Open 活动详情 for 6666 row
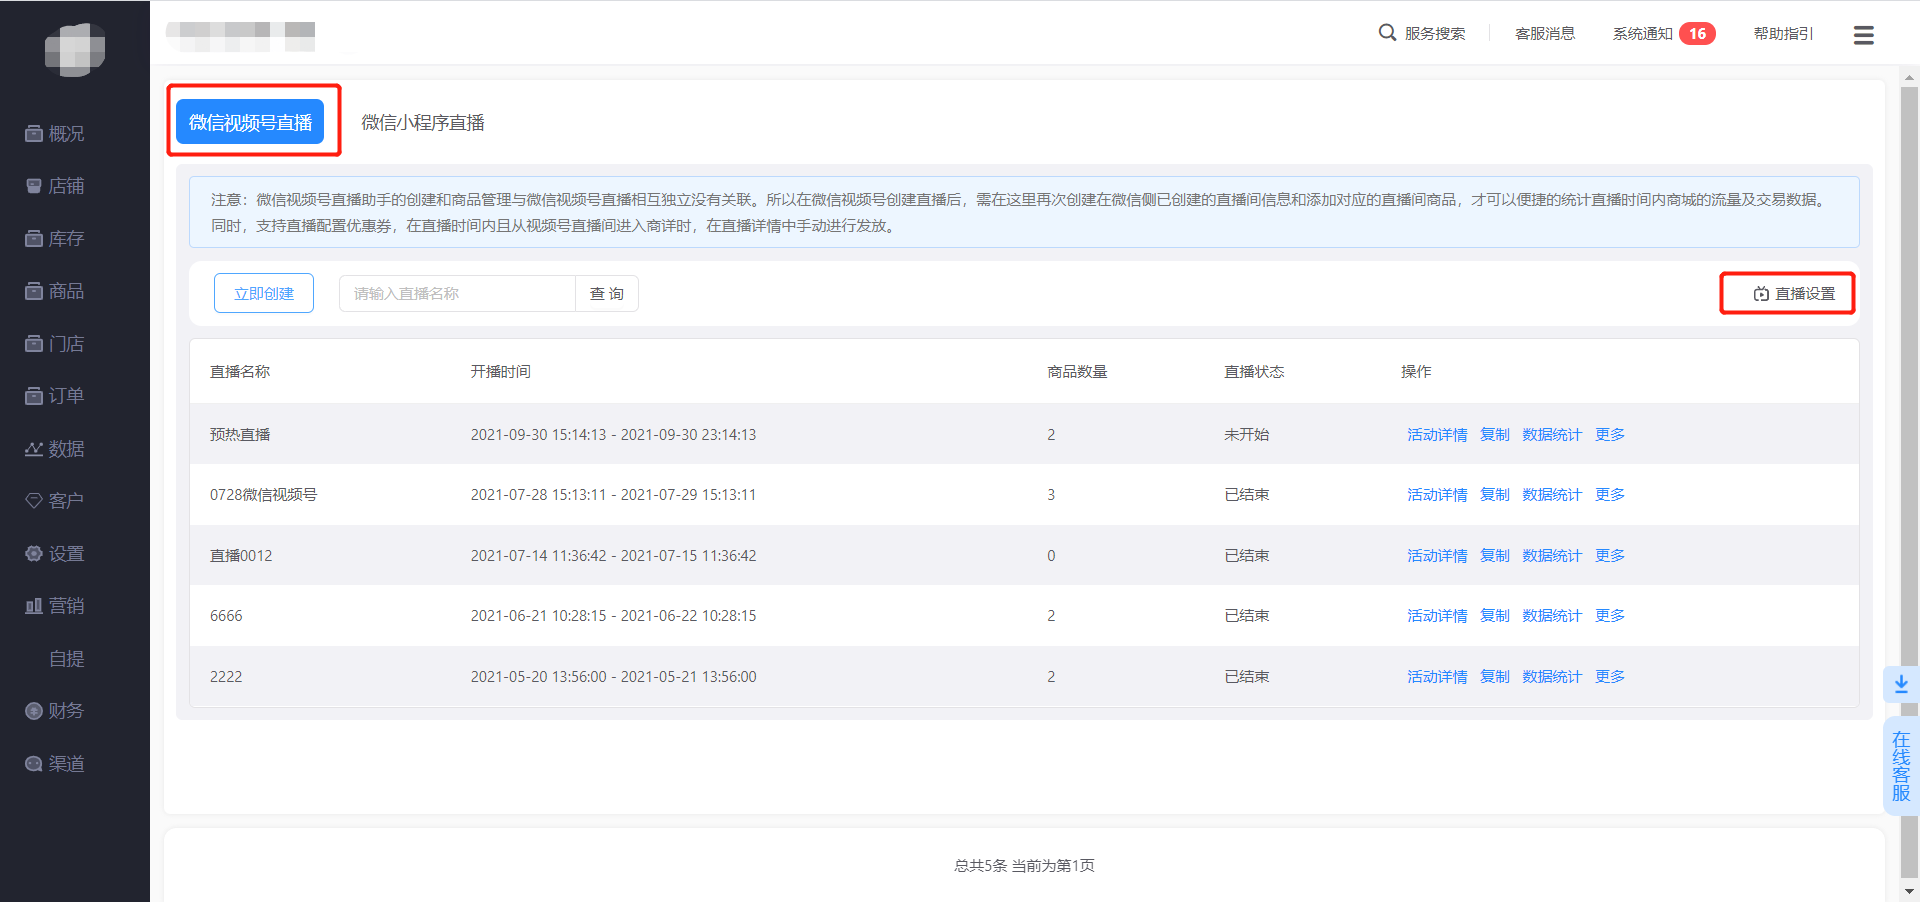Image resolution: width=1920 pixels, height=902 pixels. click(x=1437, y=616)
